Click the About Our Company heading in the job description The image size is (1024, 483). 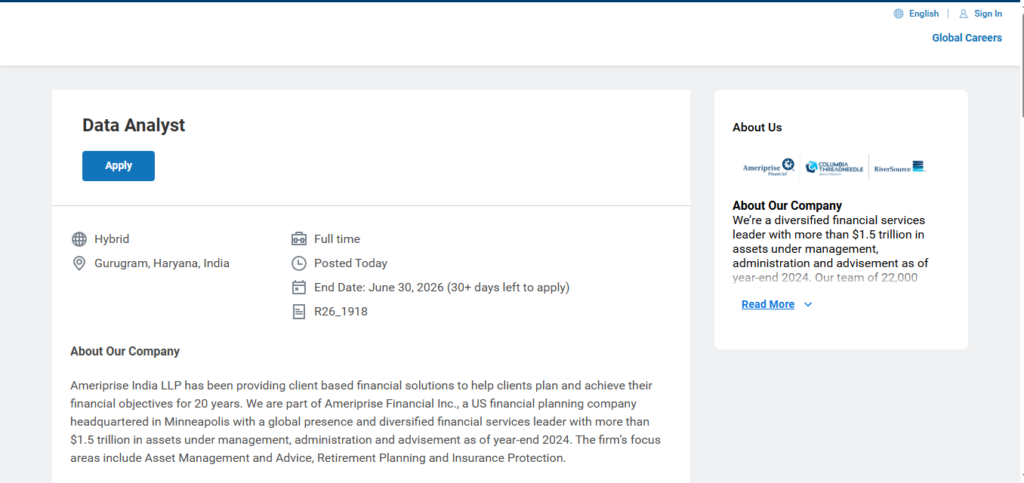(x=125, y=351)
